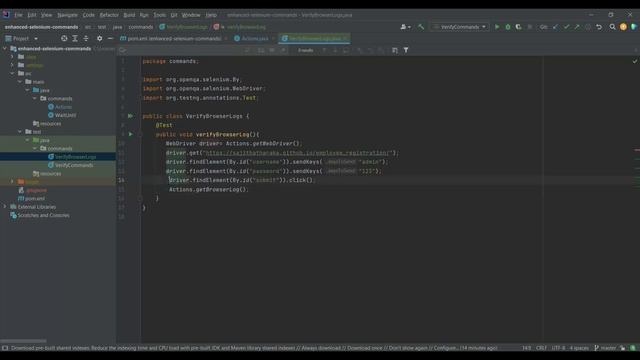Open the VerifyCommands run configuration dropdown
640x360 pixels.
pyautogui.click(x=460, y=27)
